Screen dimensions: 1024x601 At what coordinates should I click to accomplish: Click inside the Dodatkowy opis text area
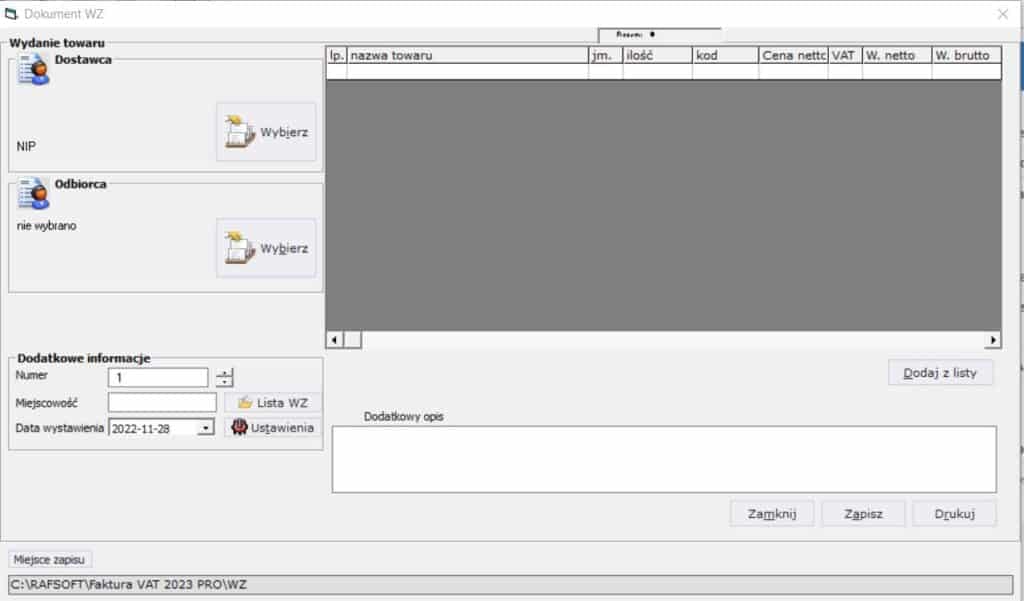click(x=664, y=459)
